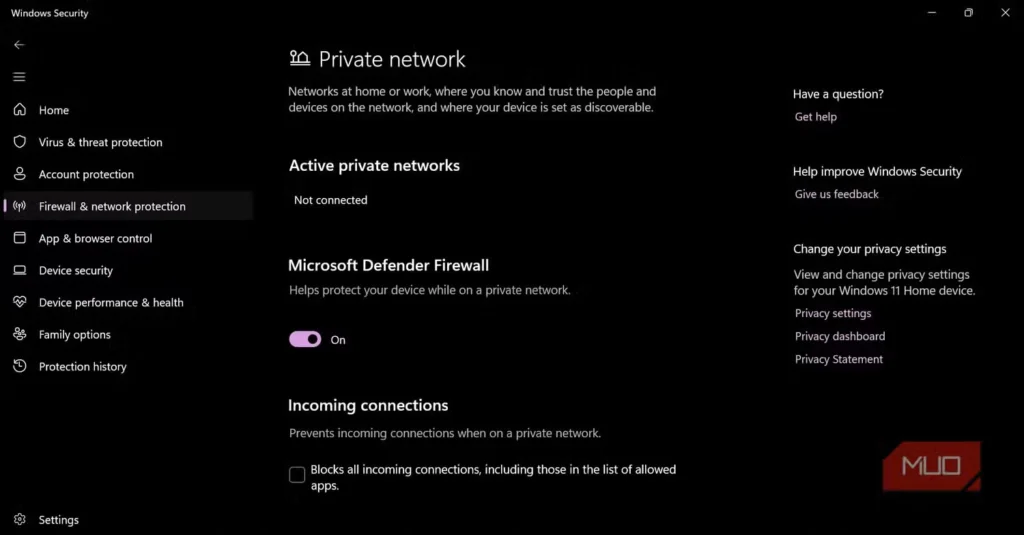This screenshot has height=535, width=1024.
Task: Restore down the Windows Security window
Action: pyautogui.click(x=968, y=13)
